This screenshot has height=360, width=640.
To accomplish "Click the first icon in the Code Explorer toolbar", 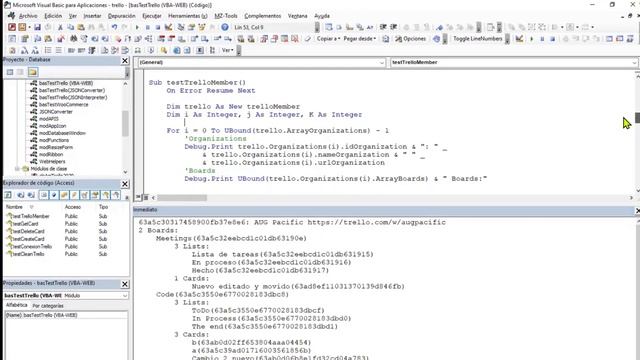I will (8, 195).
